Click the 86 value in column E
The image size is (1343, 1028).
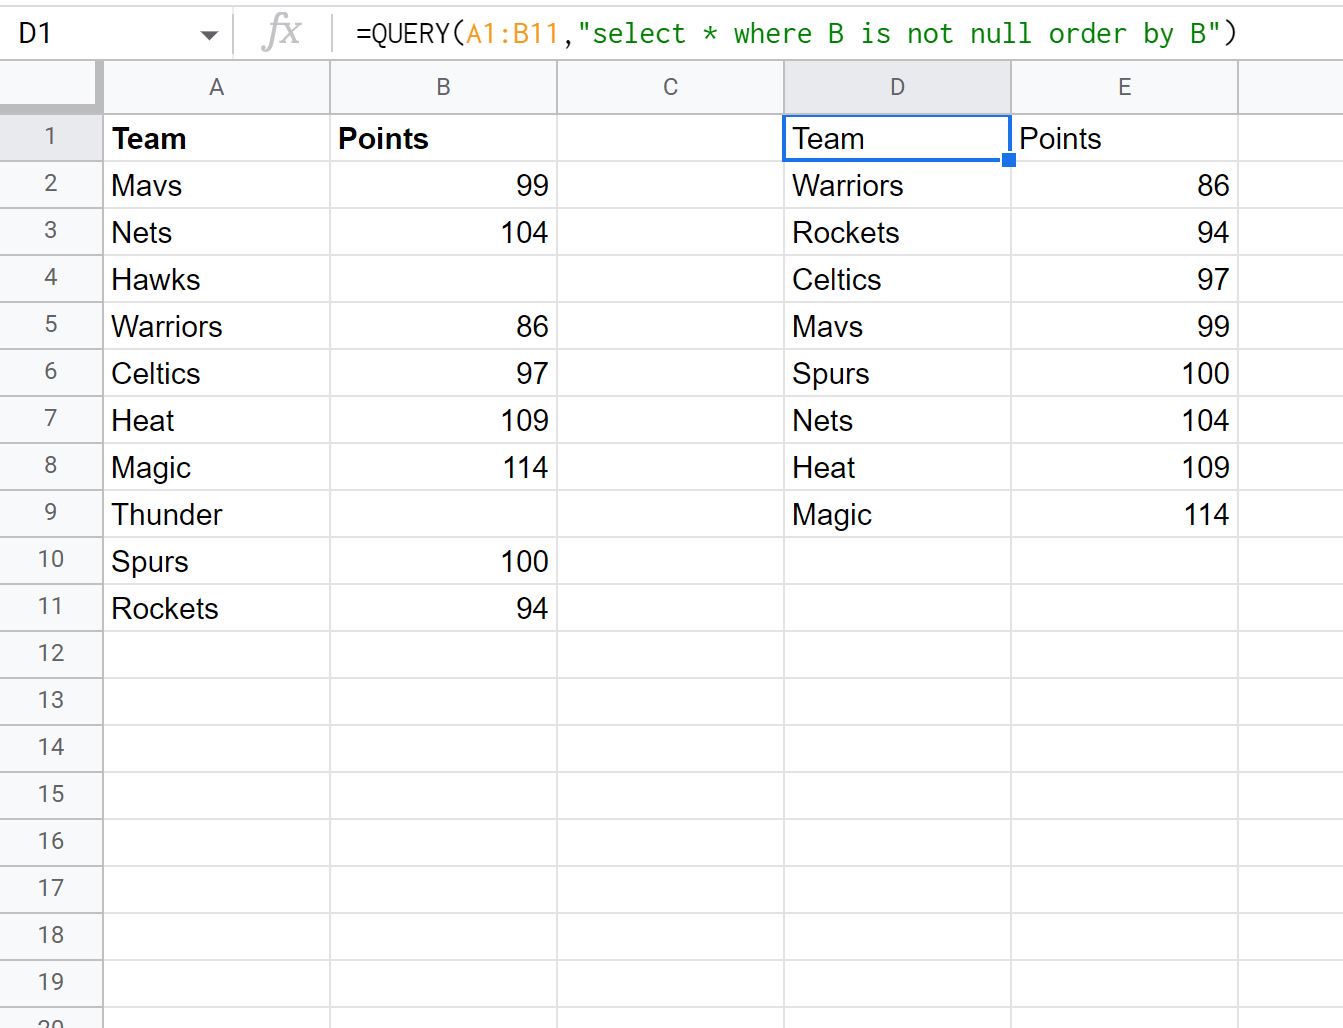point(1124,185)
